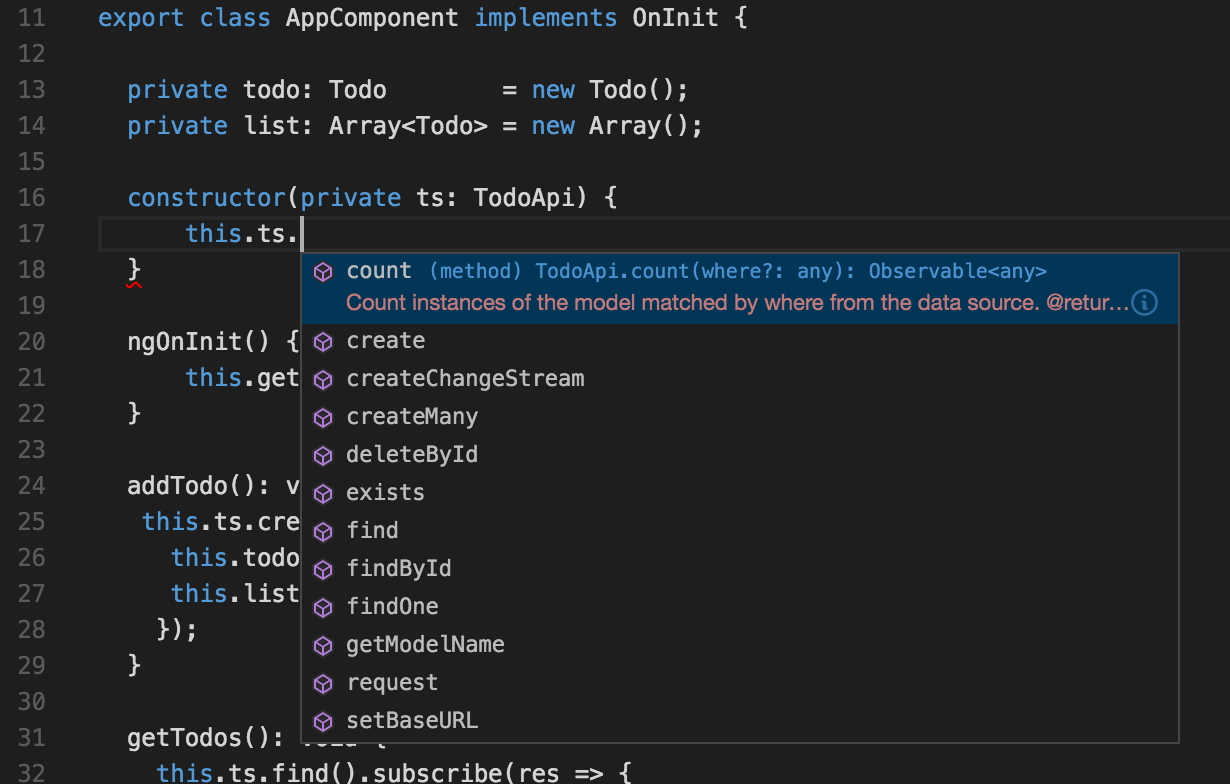The height and width of the screenshot is (784, 1230).
Task: Choose createMany from the autocomplete list
Action: click(411, 416)
